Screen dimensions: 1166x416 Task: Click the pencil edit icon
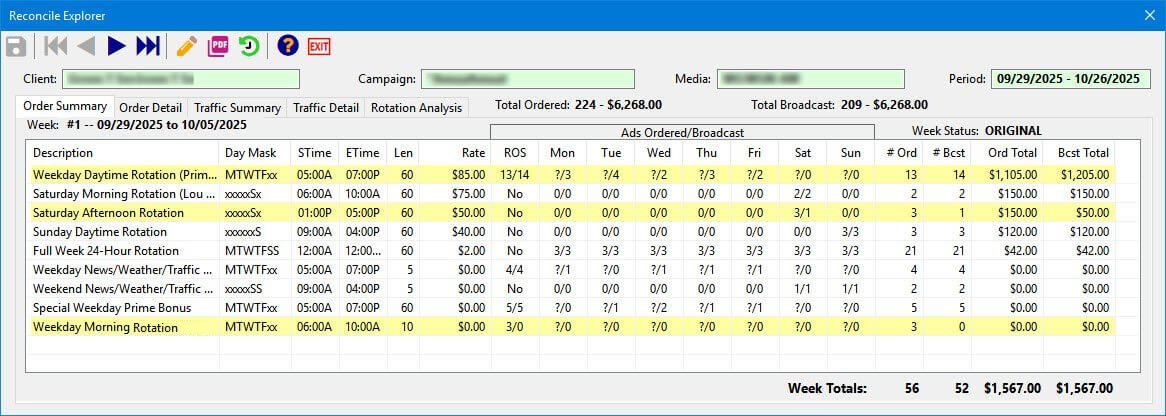coord(187,46)
